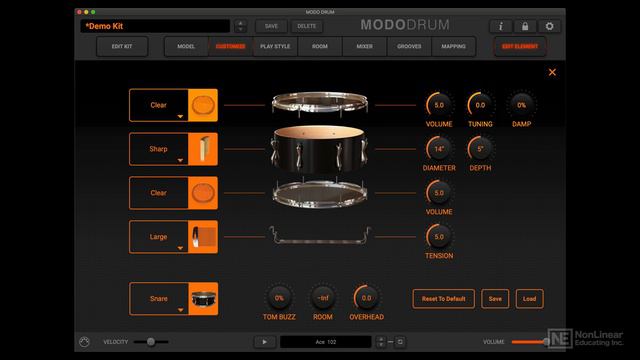
Task: Click the bottom resonant head hoop image
Action: pos(320,193)
